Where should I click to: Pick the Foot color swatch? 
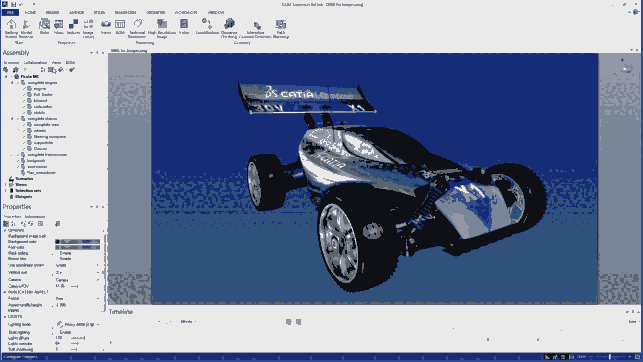[78, 247]
